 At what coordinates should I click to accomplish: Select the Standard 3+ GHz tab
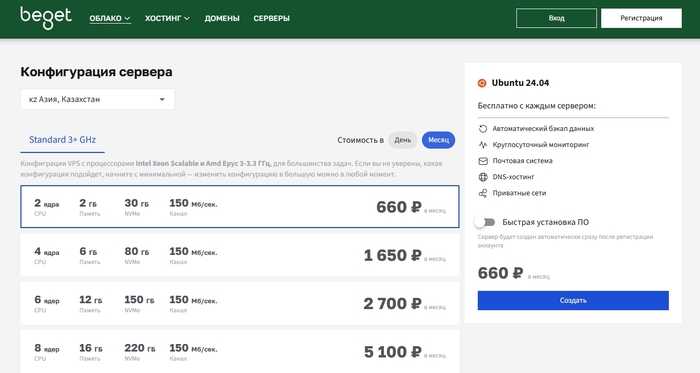point(62,140)
